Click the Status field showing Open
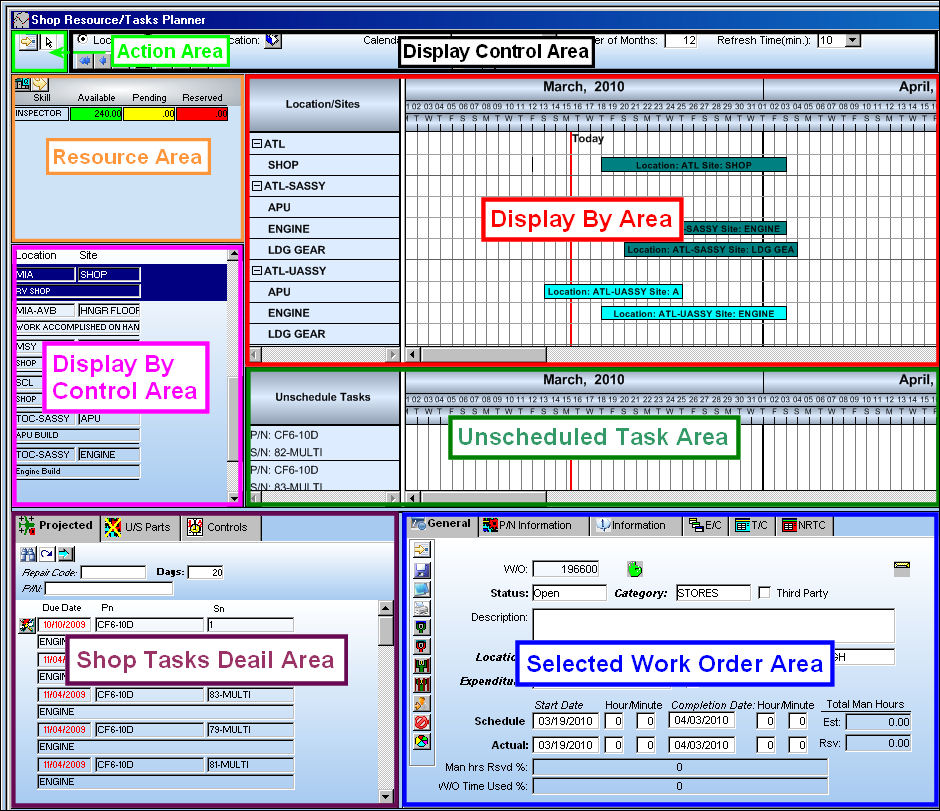 (x=569, y=593)
